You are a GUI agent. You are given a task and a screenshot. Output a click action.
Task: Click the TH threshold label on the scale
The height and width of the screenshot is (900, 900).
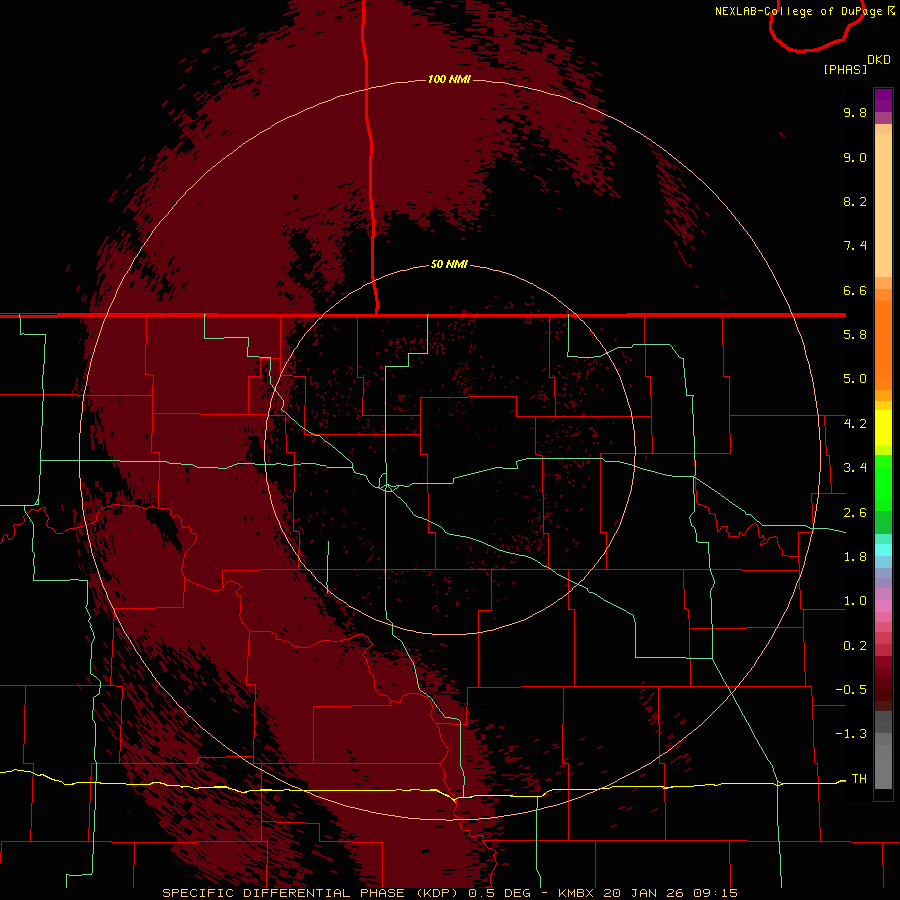pos(859,779)
